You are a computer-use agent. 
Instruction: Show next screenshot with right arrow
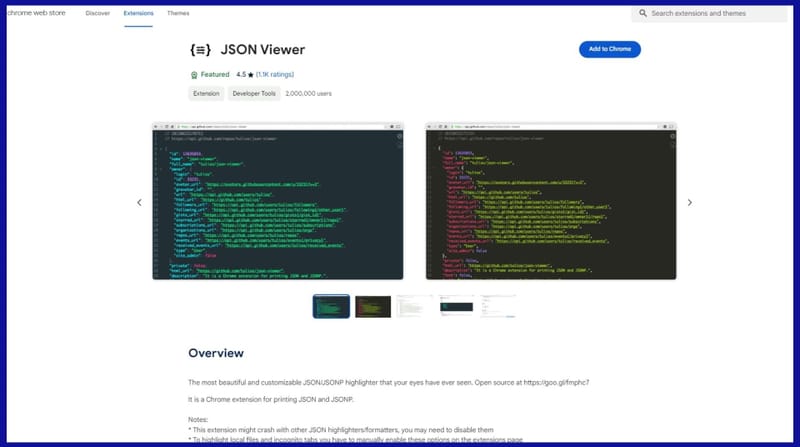tap(689, 202)
